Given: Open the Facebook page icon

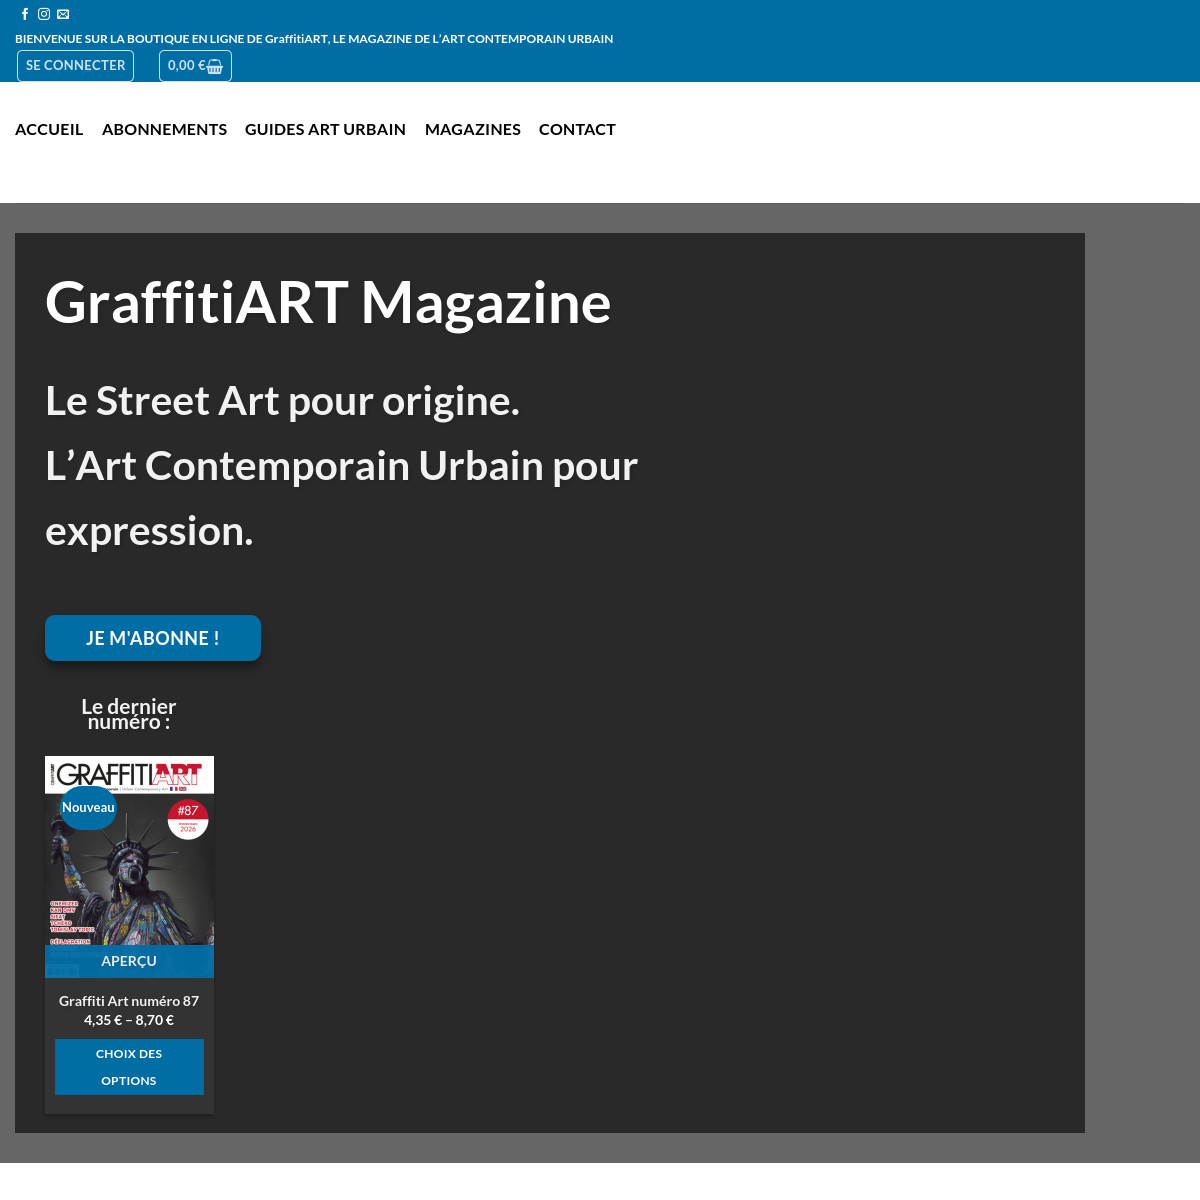Looking at the screenshot, I should 25,14.
